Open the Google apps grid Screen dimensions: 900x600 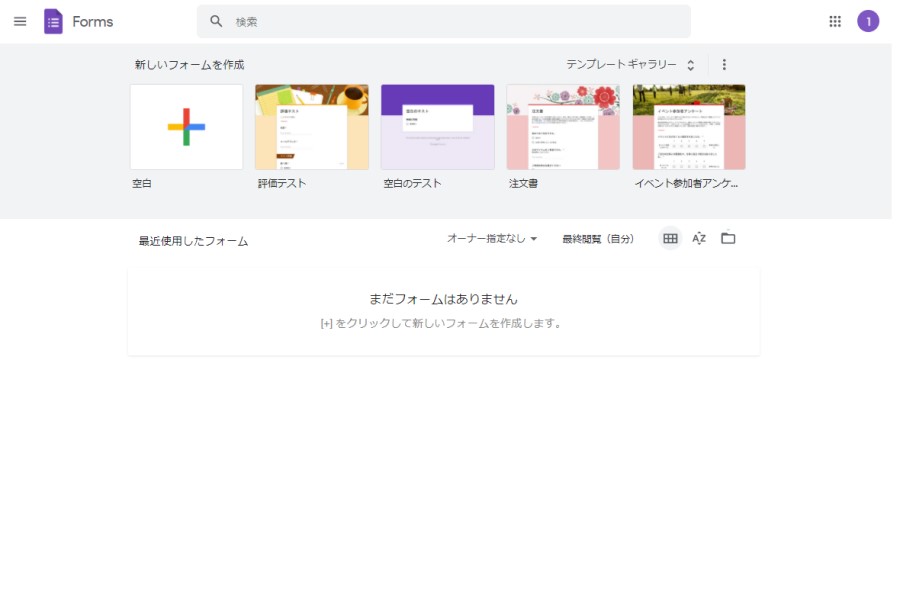[835, 21]
